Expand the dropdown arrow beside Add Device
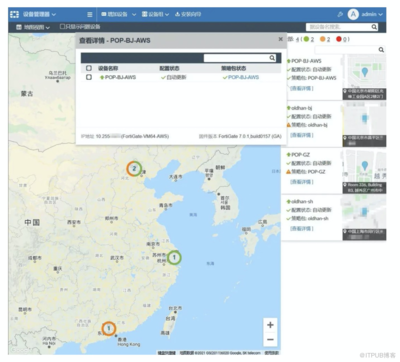Screen dimensions: 400x362 point(134,14)
